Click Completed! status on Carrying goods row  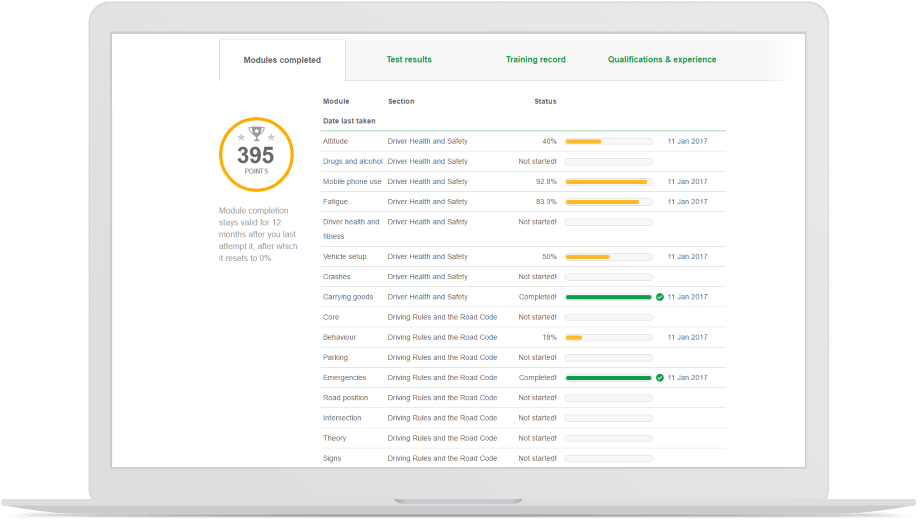tap(537, 297)
